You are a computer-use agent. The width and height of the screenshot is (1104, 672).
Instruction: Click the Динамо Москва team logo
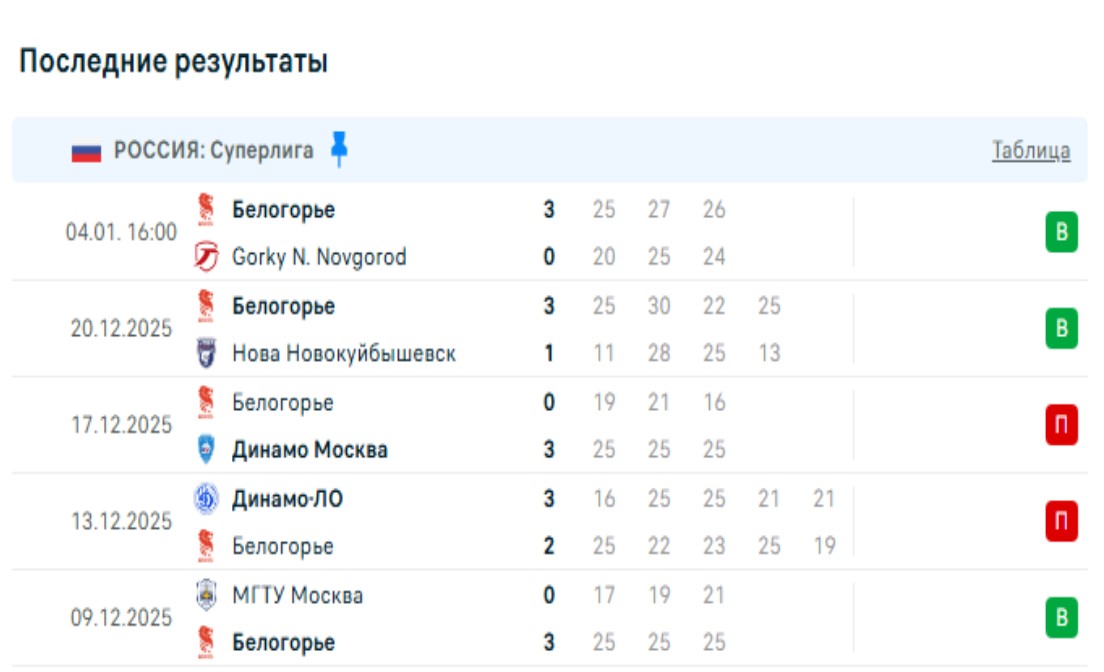[206, 450]
